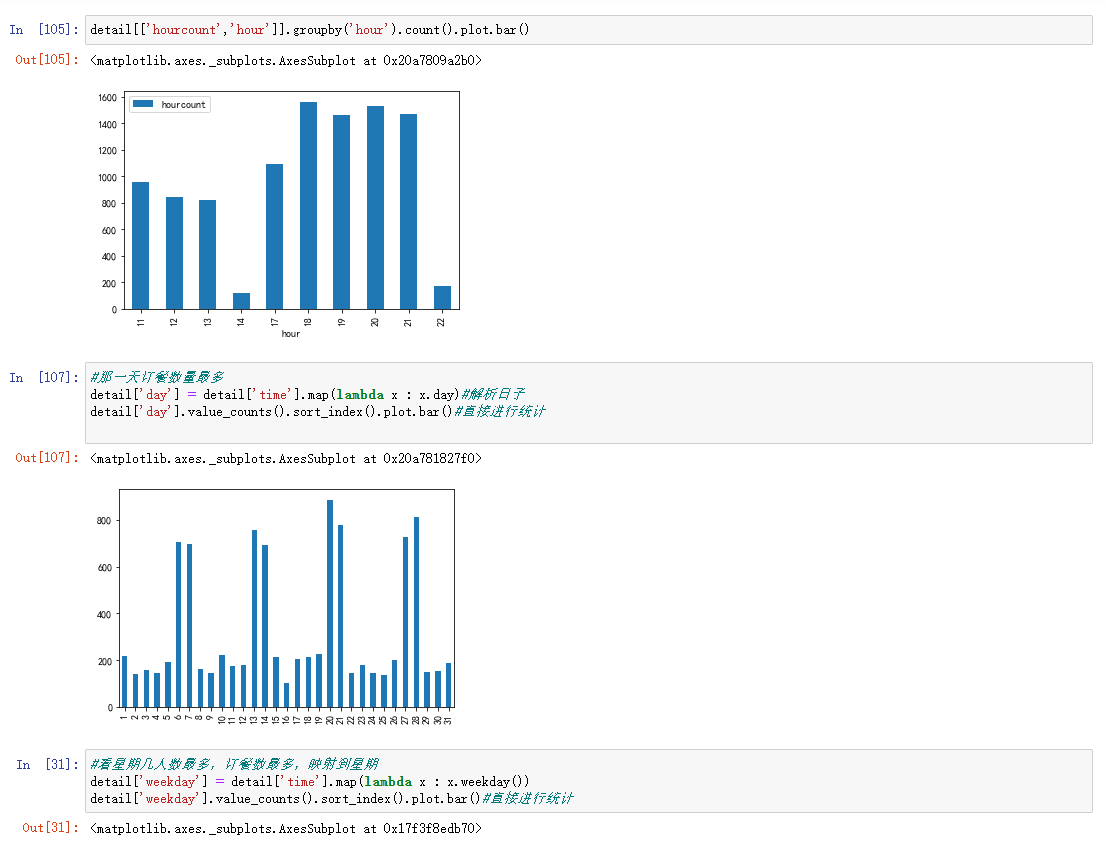
Task: Select the In [31] cell prompt
Action: click(x=46, y=764)
